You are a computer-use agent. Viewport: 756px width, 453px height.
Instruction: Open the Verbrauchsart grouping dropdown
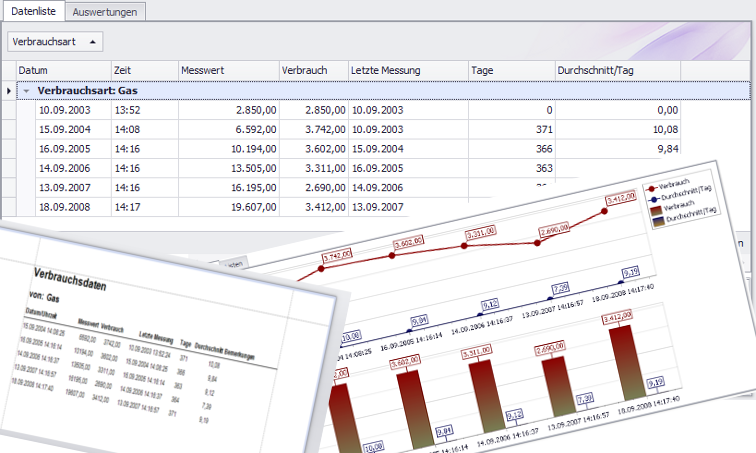coord(55,42)
